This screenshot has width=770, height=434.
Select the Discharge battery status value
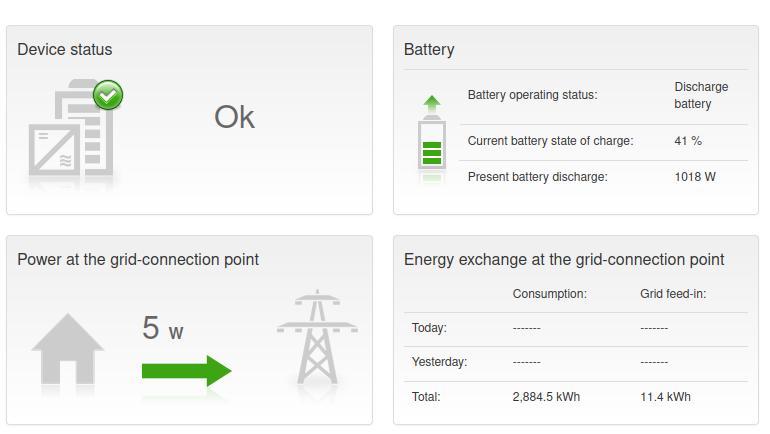(701, 95)
